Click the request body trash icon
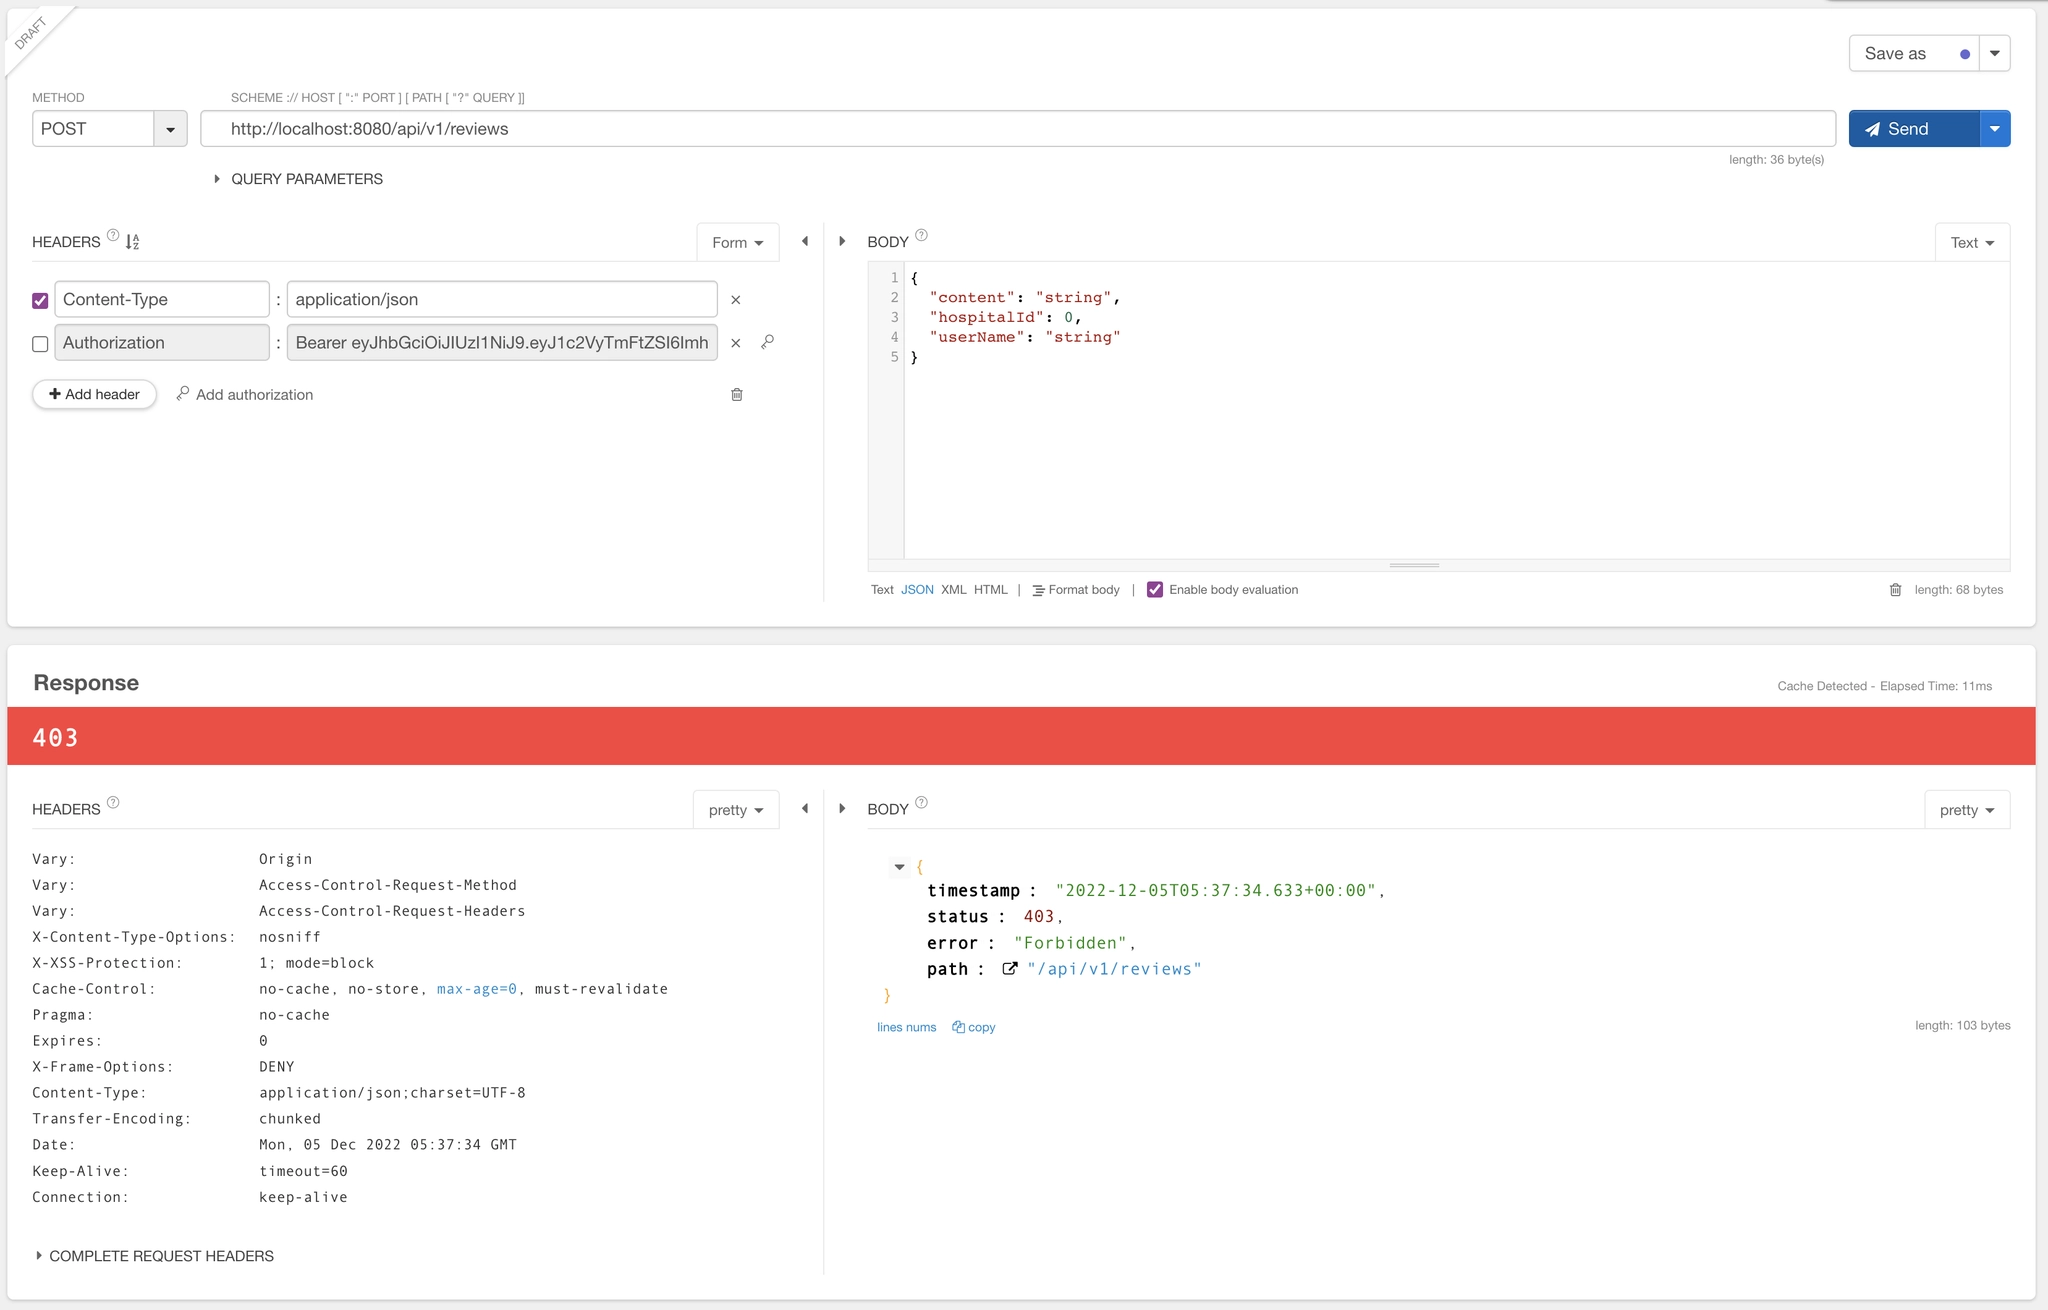The width and height of the screenshot is (2048, 1310). tap(1895, 590)
